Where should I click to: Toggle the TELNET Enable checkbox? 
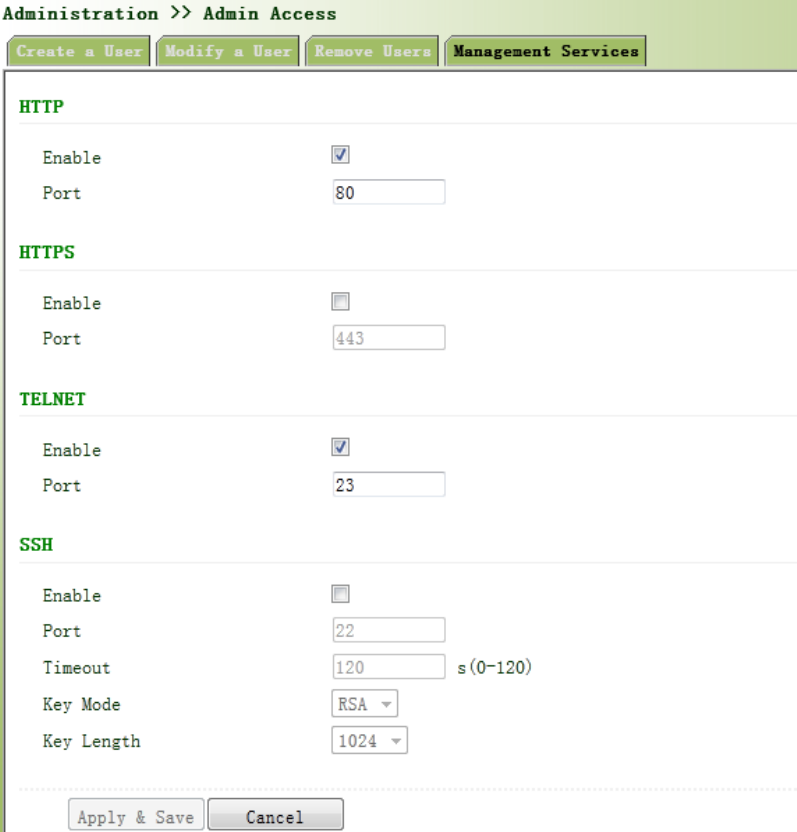(x=340, y=447)
